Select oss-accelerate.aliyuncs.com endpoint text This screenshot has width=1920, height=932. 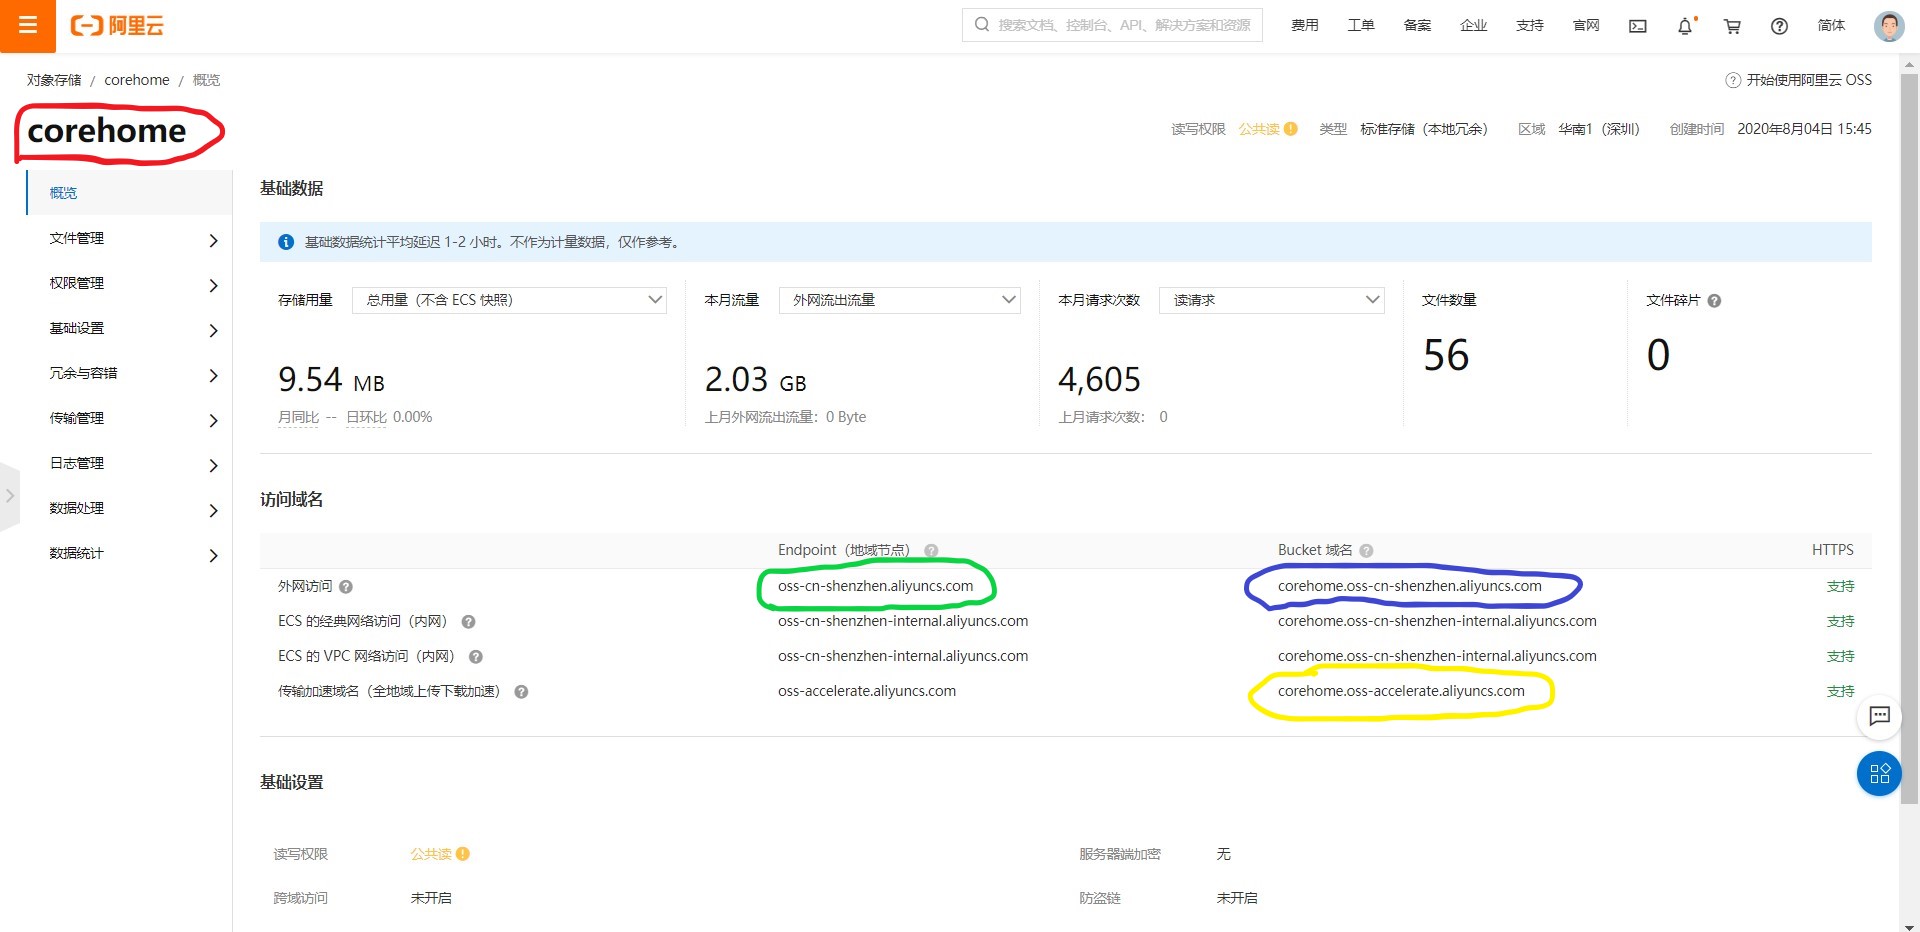(x=867, y=692)
